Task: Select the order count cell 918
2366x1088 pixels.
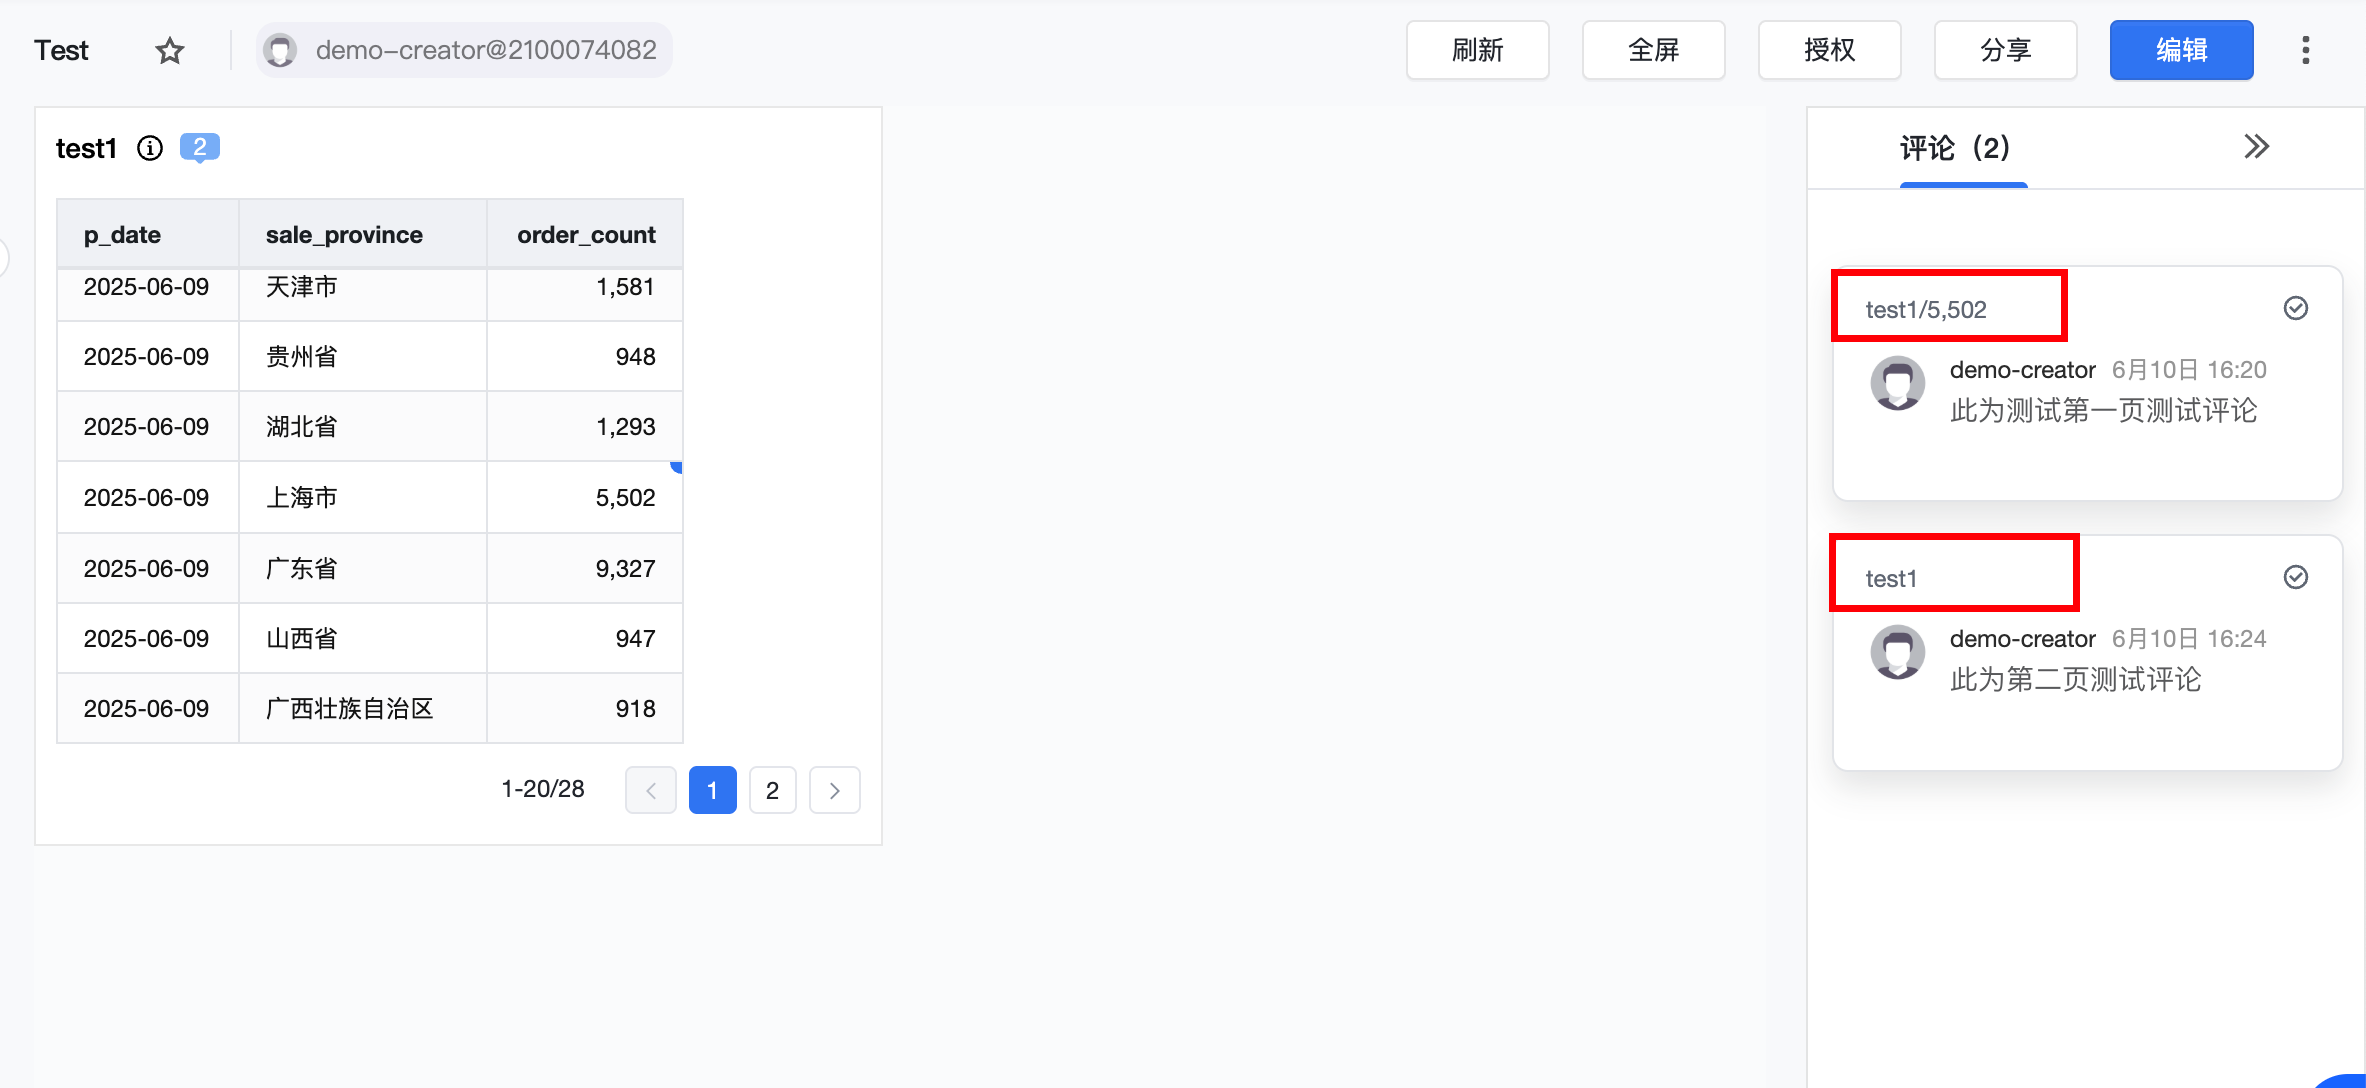Action: (585, 708)
